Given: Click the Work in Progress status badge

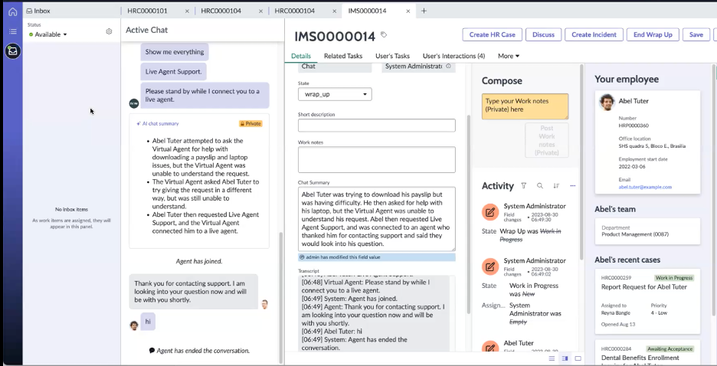Looking at the screenshot, I should [x=674, y=278].
